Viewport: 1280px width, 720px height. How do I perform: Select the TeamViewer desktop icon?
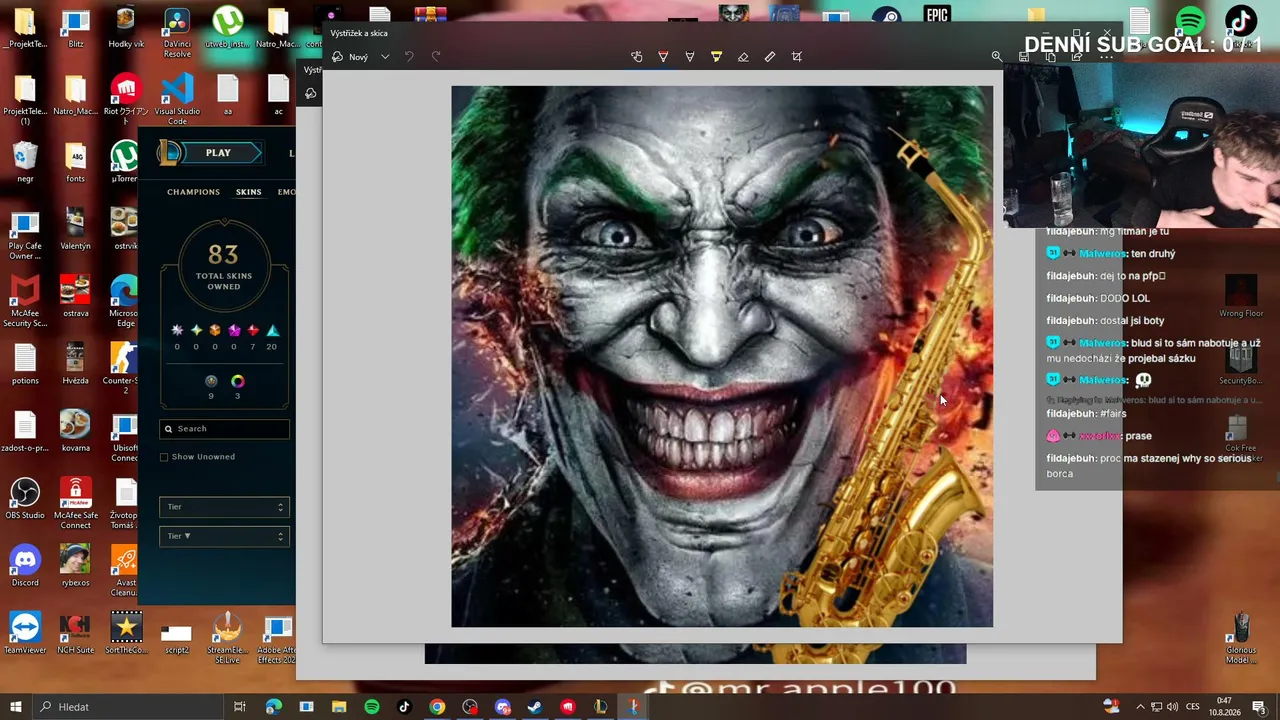pyautogui.click(x=25, y=633)
